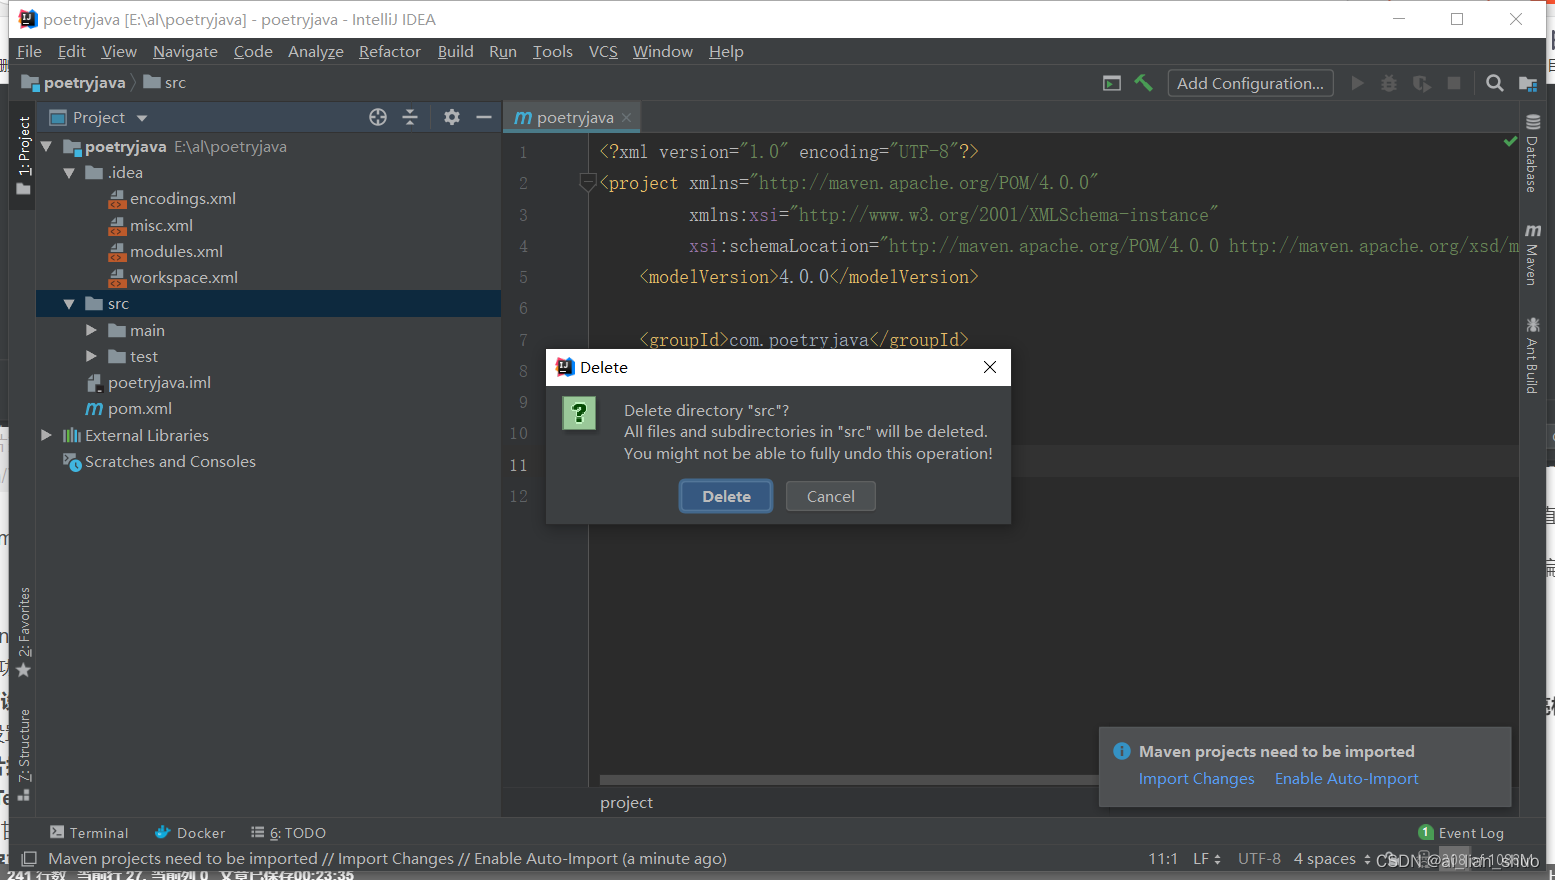
Task: Toggle the Maven tool window
Action: pyautogui.click(x=1532, y=255)
